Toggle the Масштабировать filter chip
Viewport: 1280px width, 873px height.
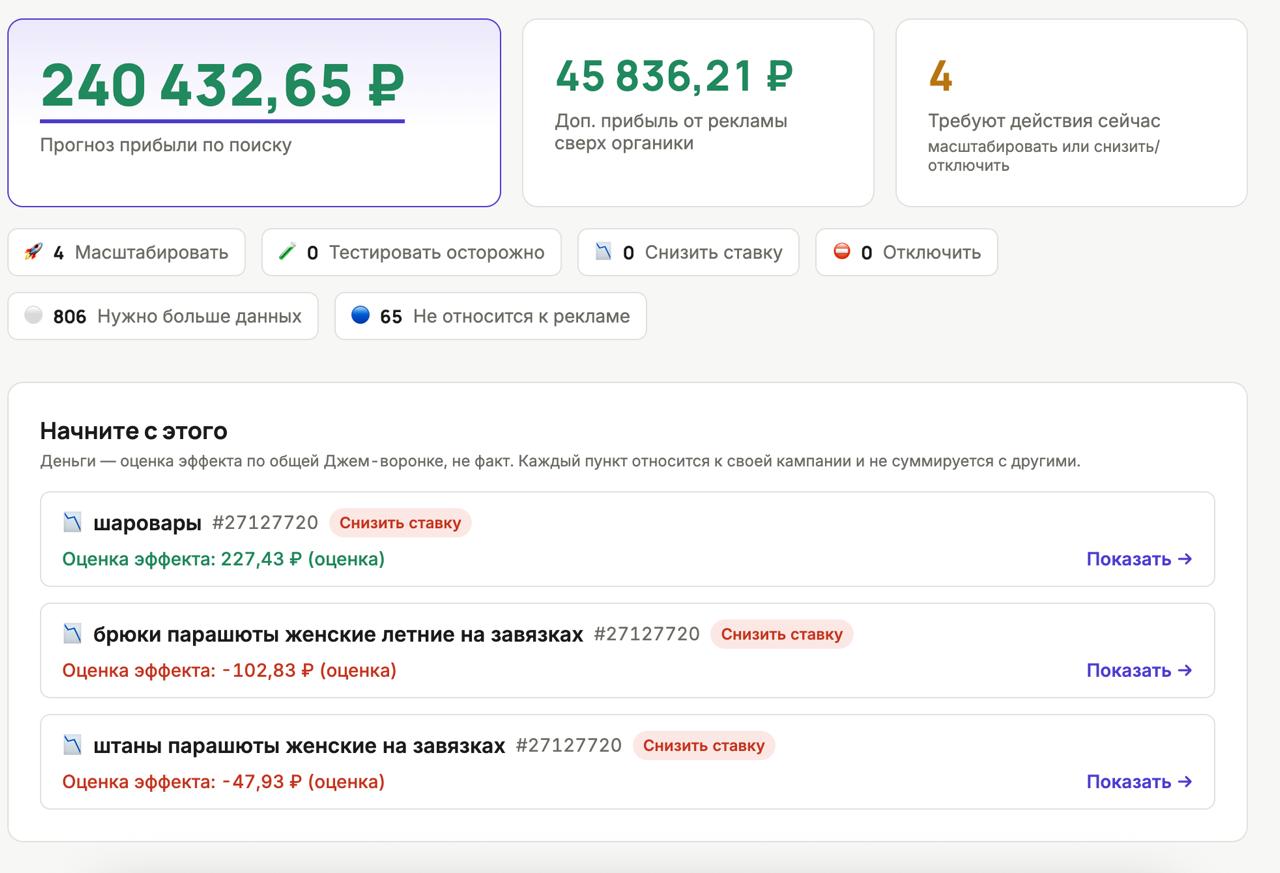[126, 252]
